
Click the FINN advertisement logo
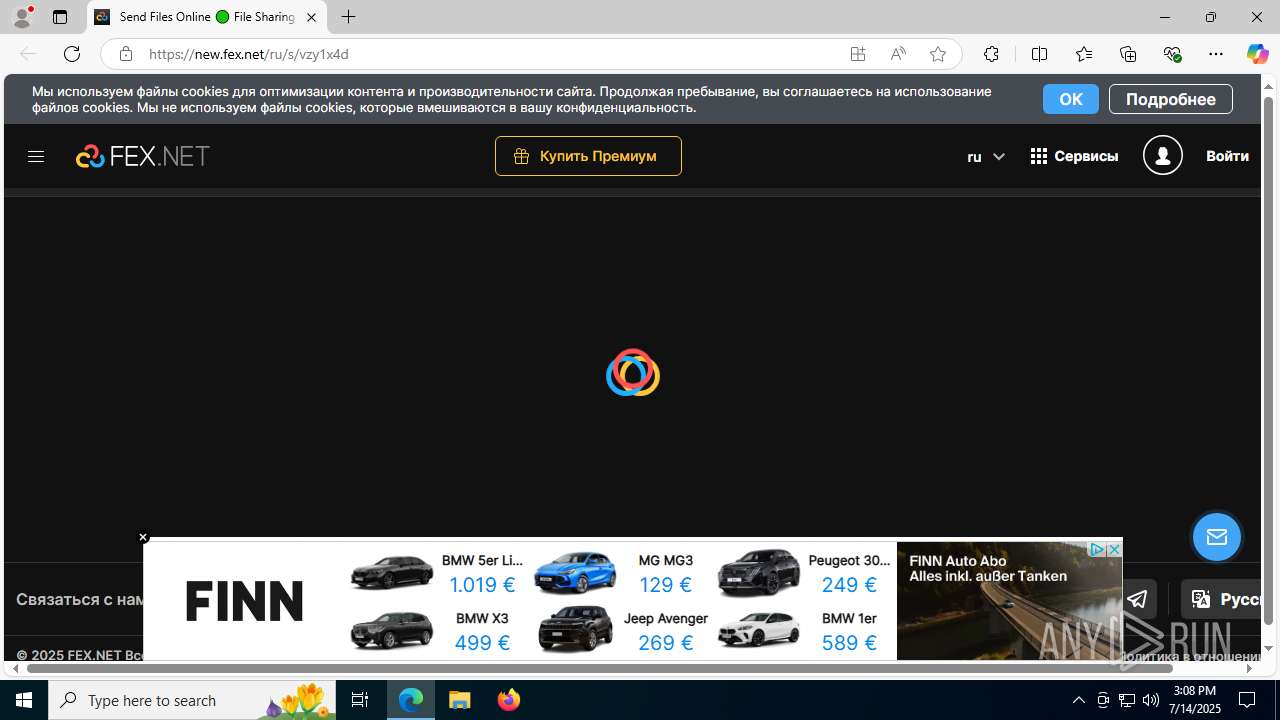point(244,601)
